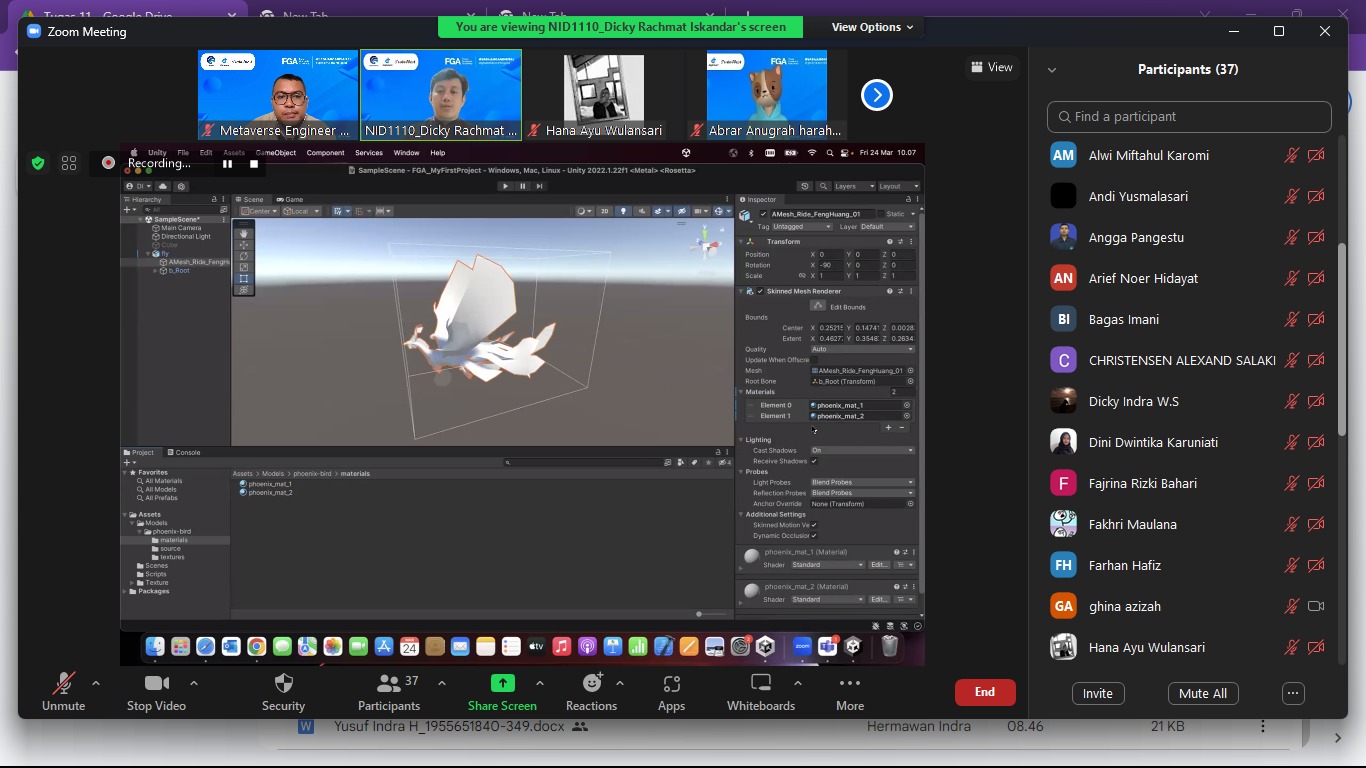
Task: Click the participants list scrollbar
Action: 1342,340
